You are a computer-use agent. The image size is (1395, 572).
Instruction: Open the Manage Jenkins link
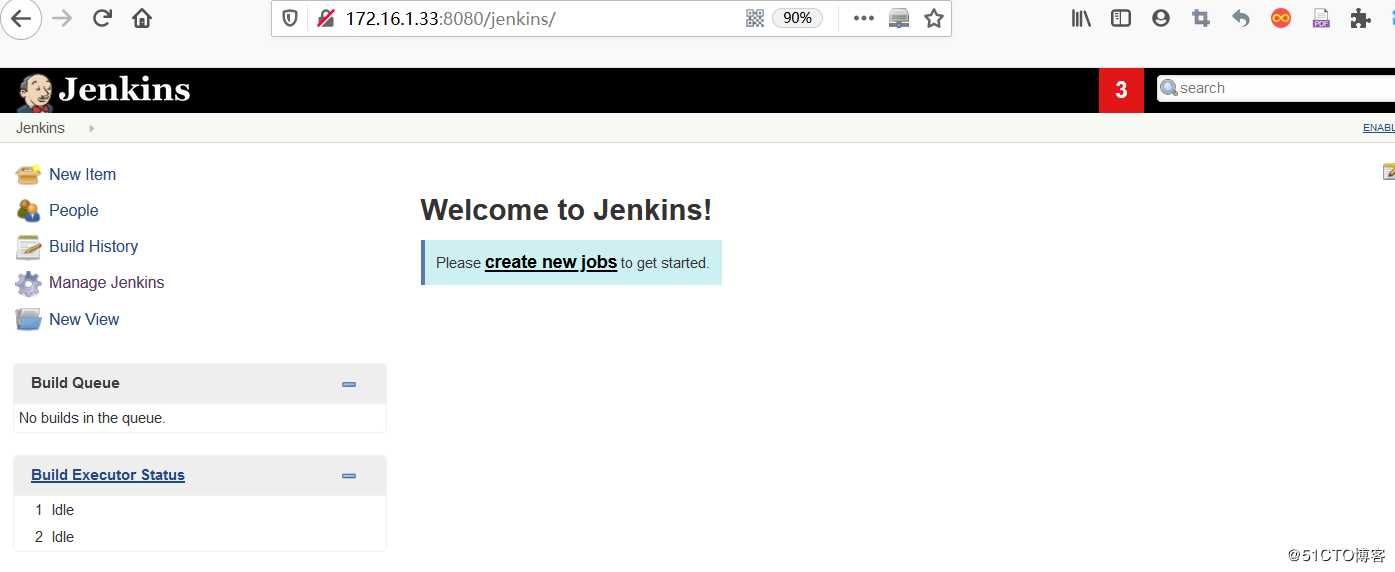coord(106,282)
